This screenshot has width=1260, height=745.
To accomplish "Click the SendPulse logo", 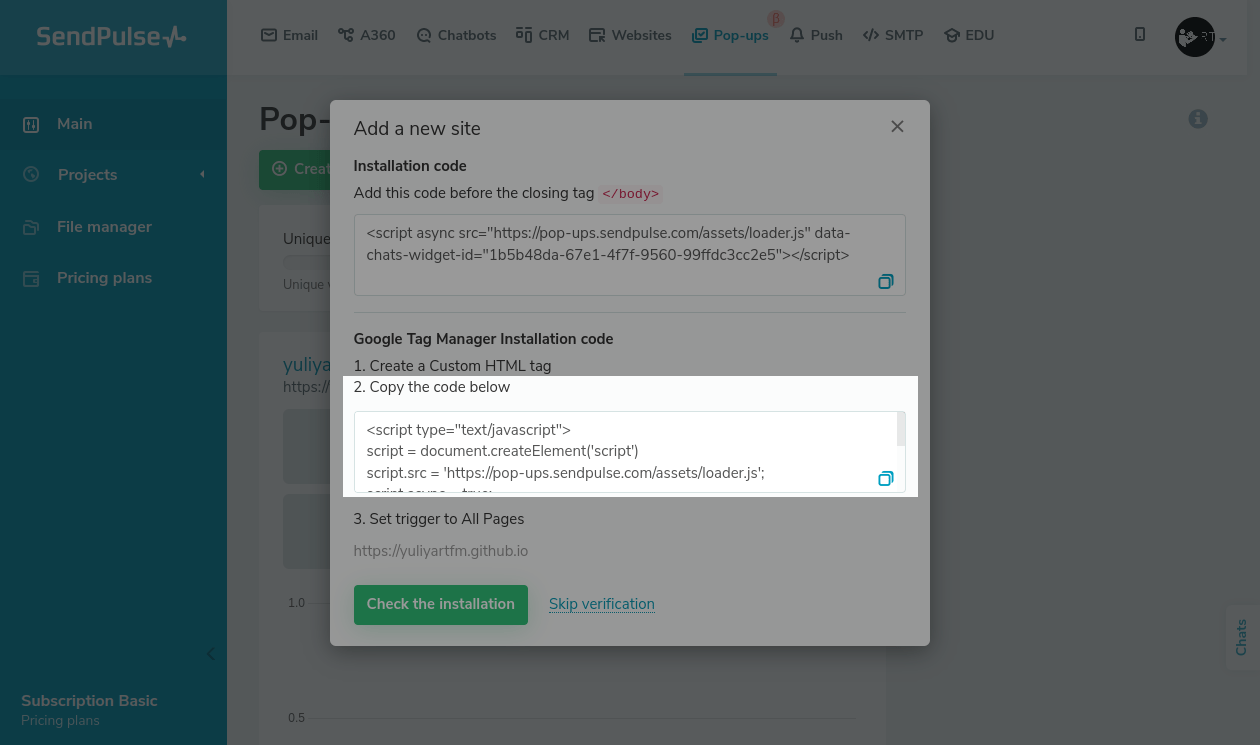I will point(111,37).
